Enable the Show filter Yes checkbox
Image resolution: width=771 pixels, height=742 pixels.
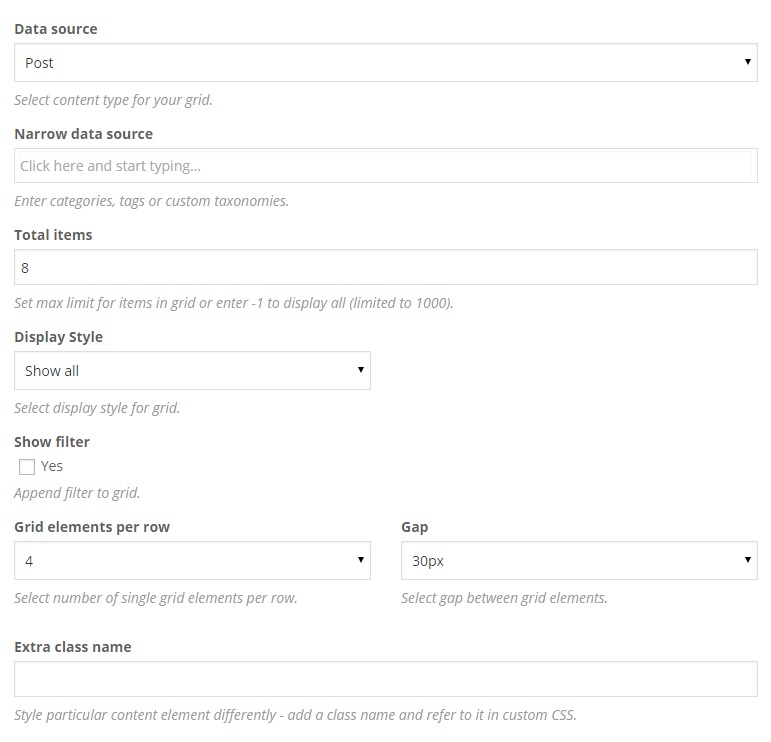click(27, 467)
